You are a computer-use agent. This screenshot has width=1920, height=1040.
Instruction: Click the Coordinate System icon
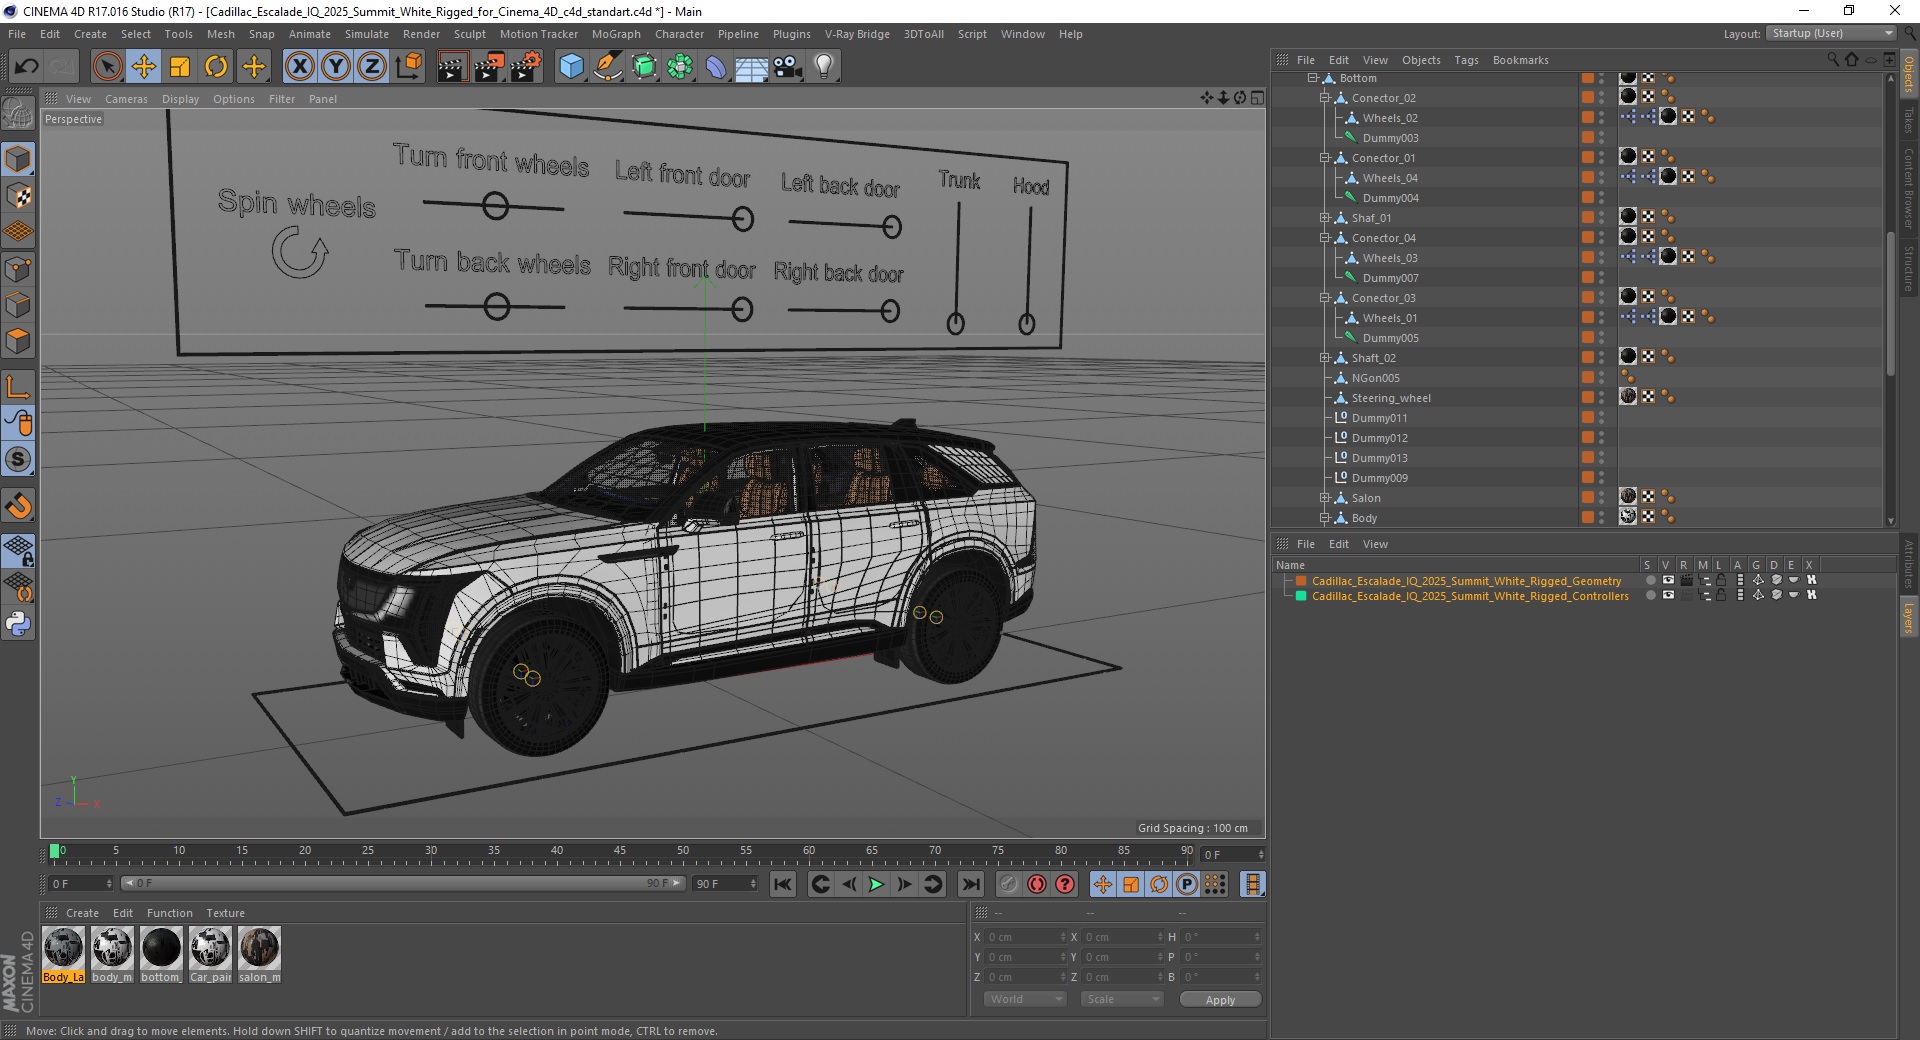pos(408,67)
